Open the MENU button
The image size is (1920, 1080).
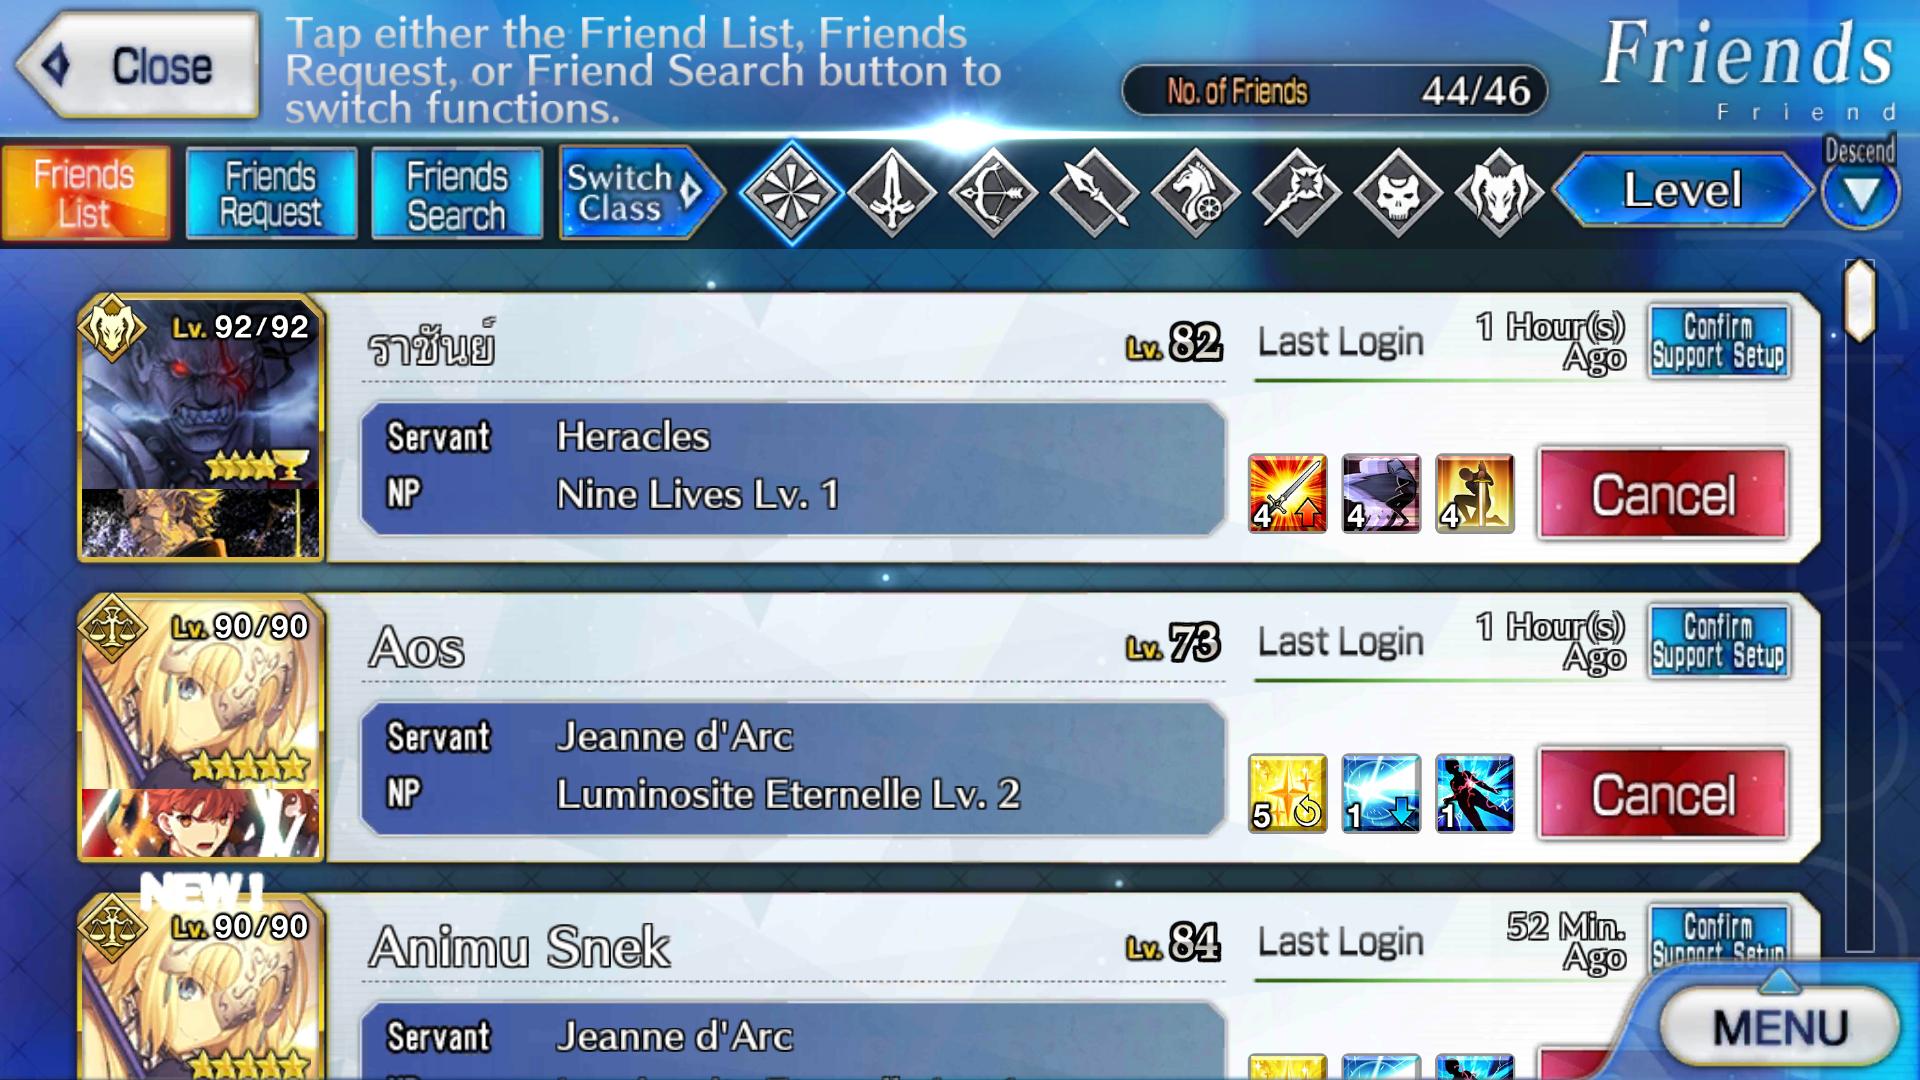coord(1780,1027)
